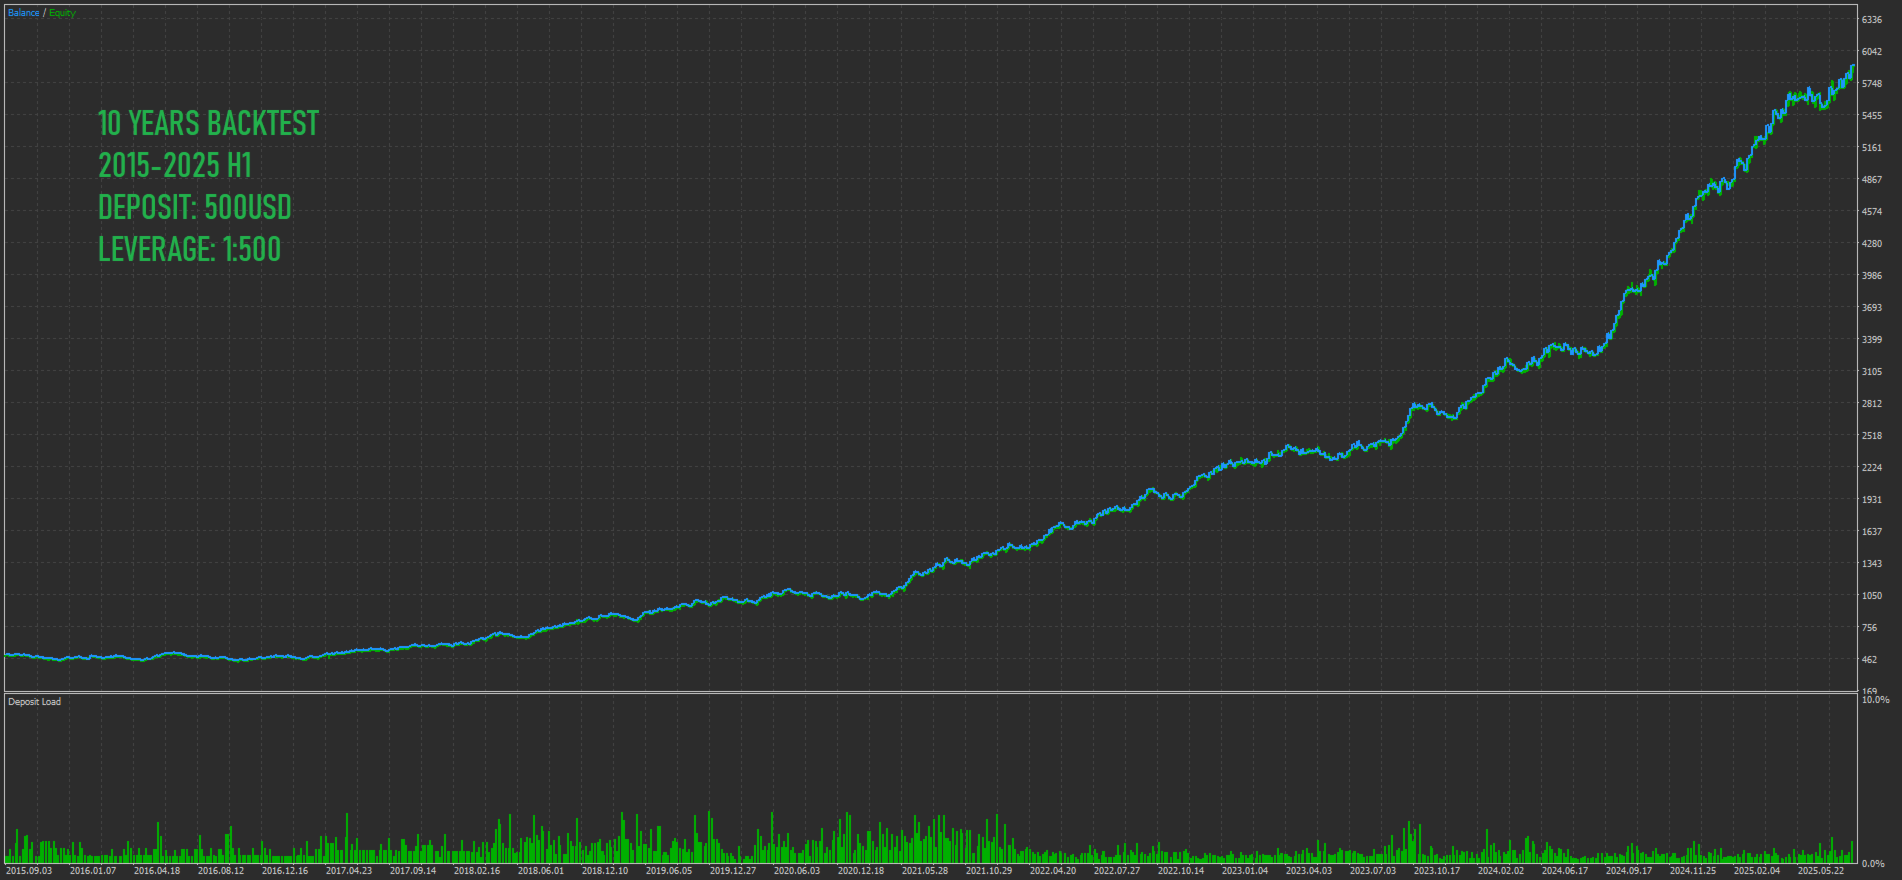Click the 3986 axis value
1902x880 pixels.
(1871, 276)
